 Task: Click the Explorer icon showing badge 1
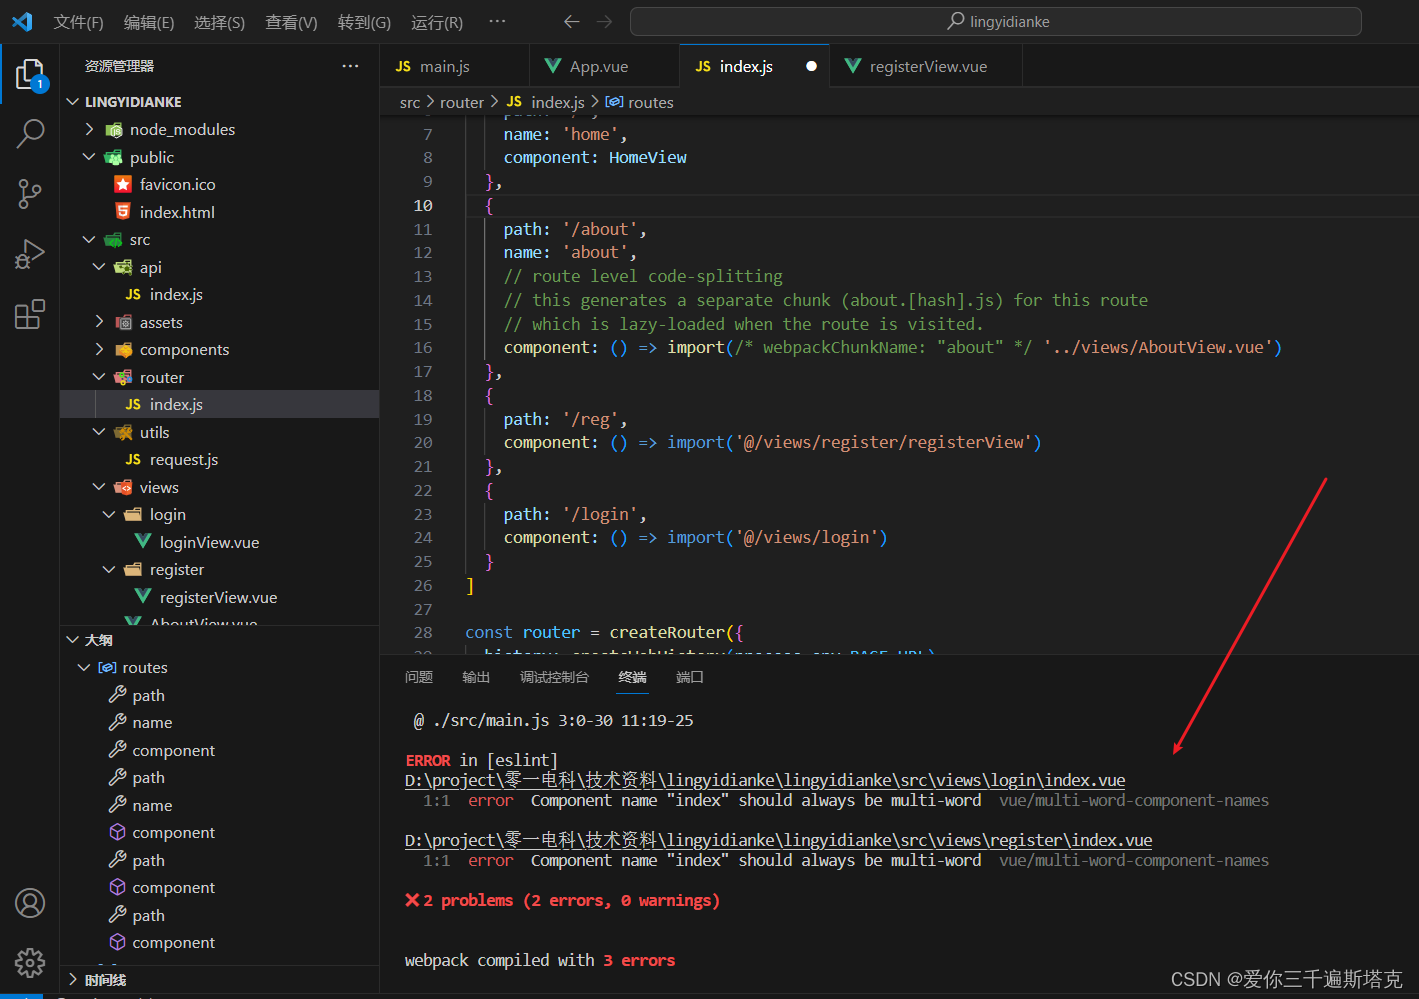click(x=29, y=73)
